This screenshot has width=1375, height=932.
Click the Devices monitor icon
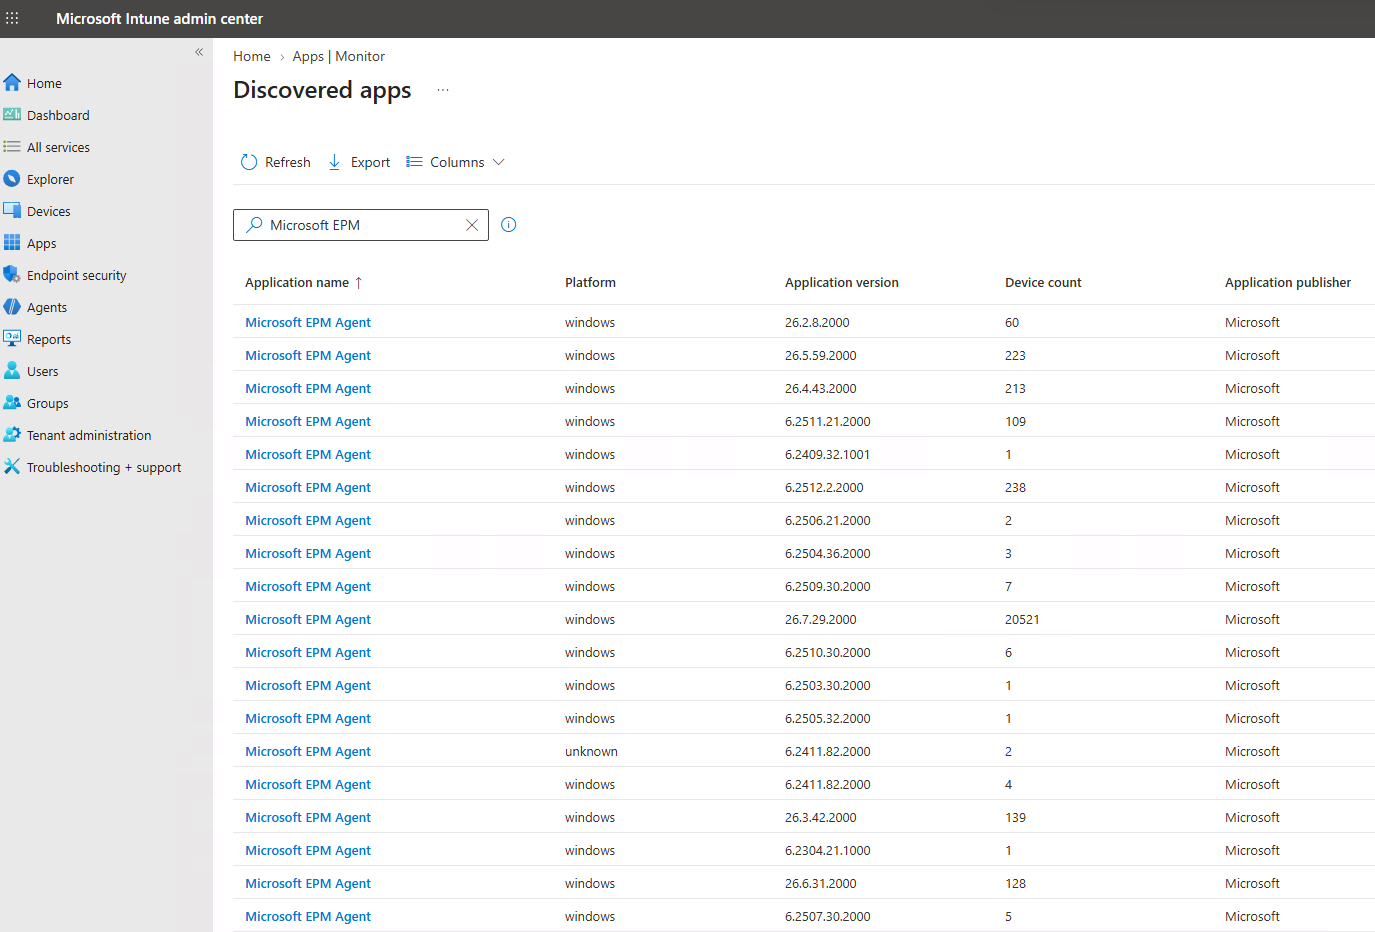tap(12, 211)
